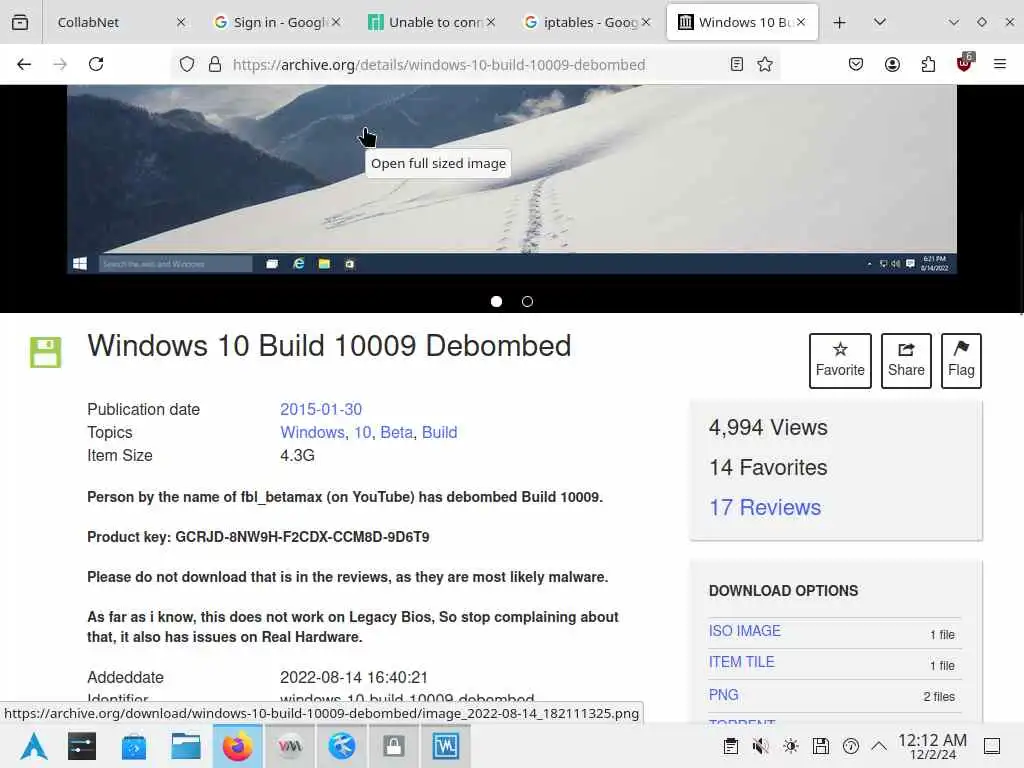Expand hidden system tray icons arrow
This screenshot has height=768, width=1024.
click(x=879, y=746)
